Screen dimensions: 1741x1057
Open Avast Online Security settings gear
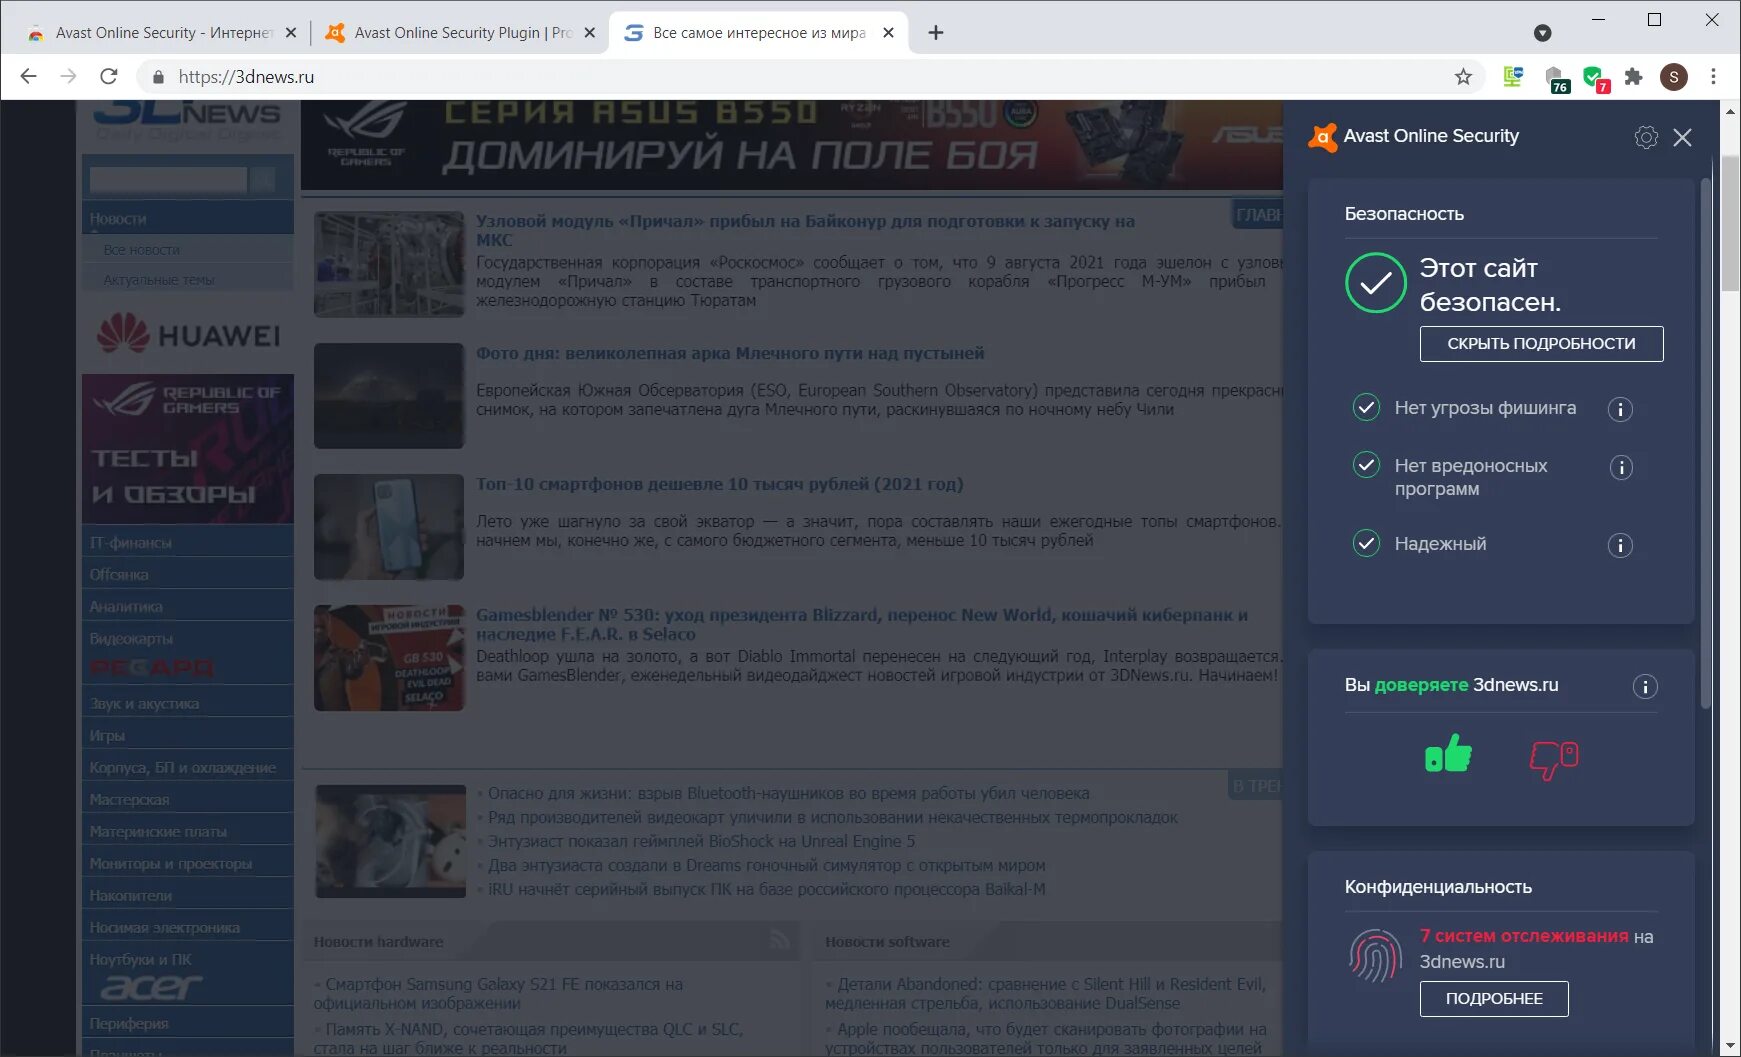[x=1646, y=137]
